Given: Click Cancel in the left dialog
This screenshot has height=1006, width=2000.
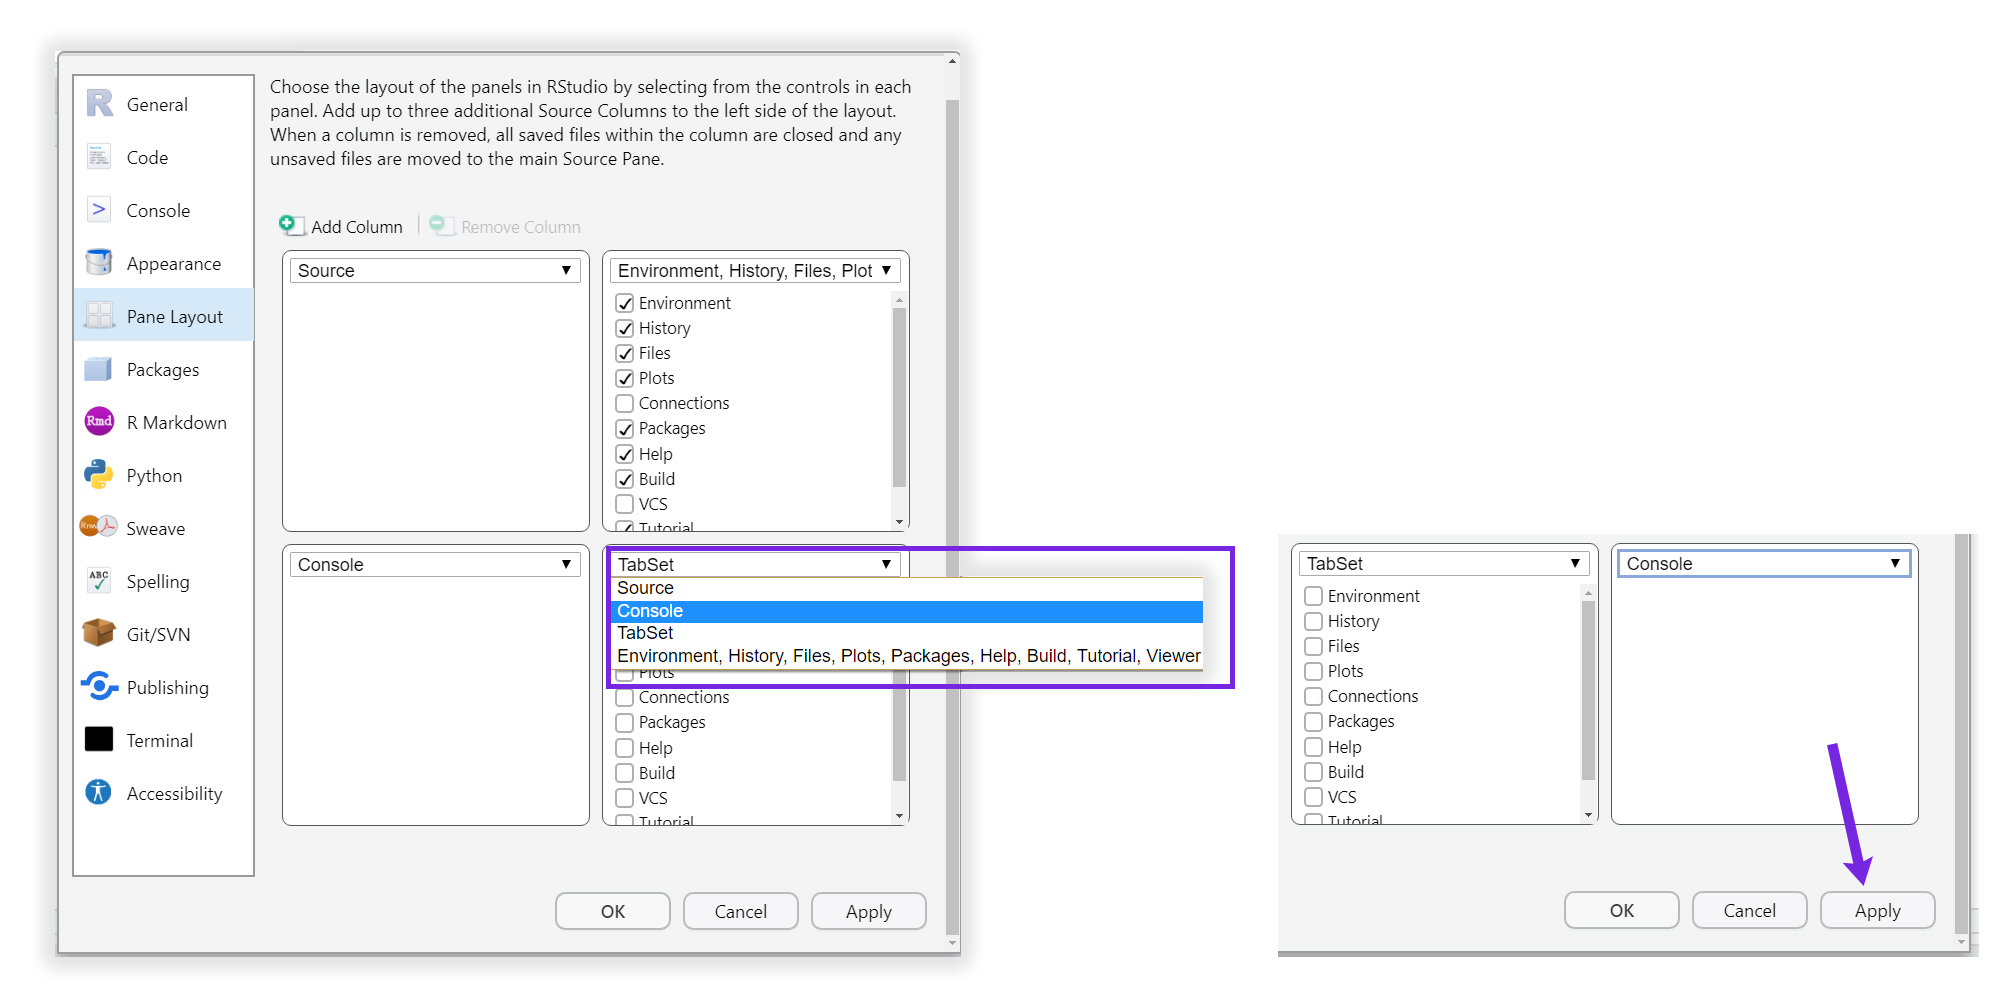Looking at the screenshot, I should coord(741,911).
